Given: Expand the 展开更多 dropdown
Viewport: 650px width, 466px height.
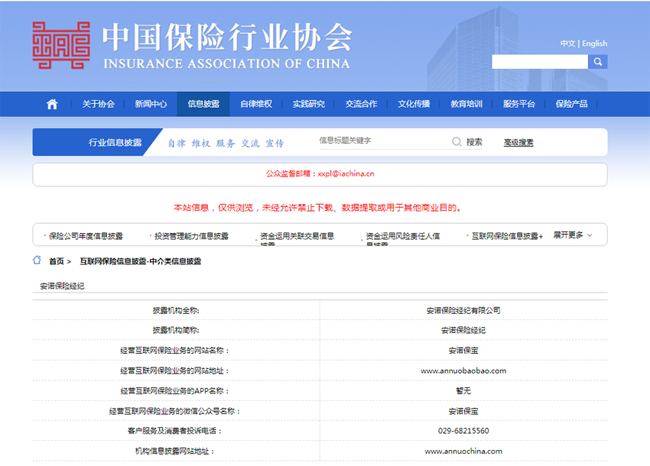Looking at the screenshot, I should click(572, 235).
